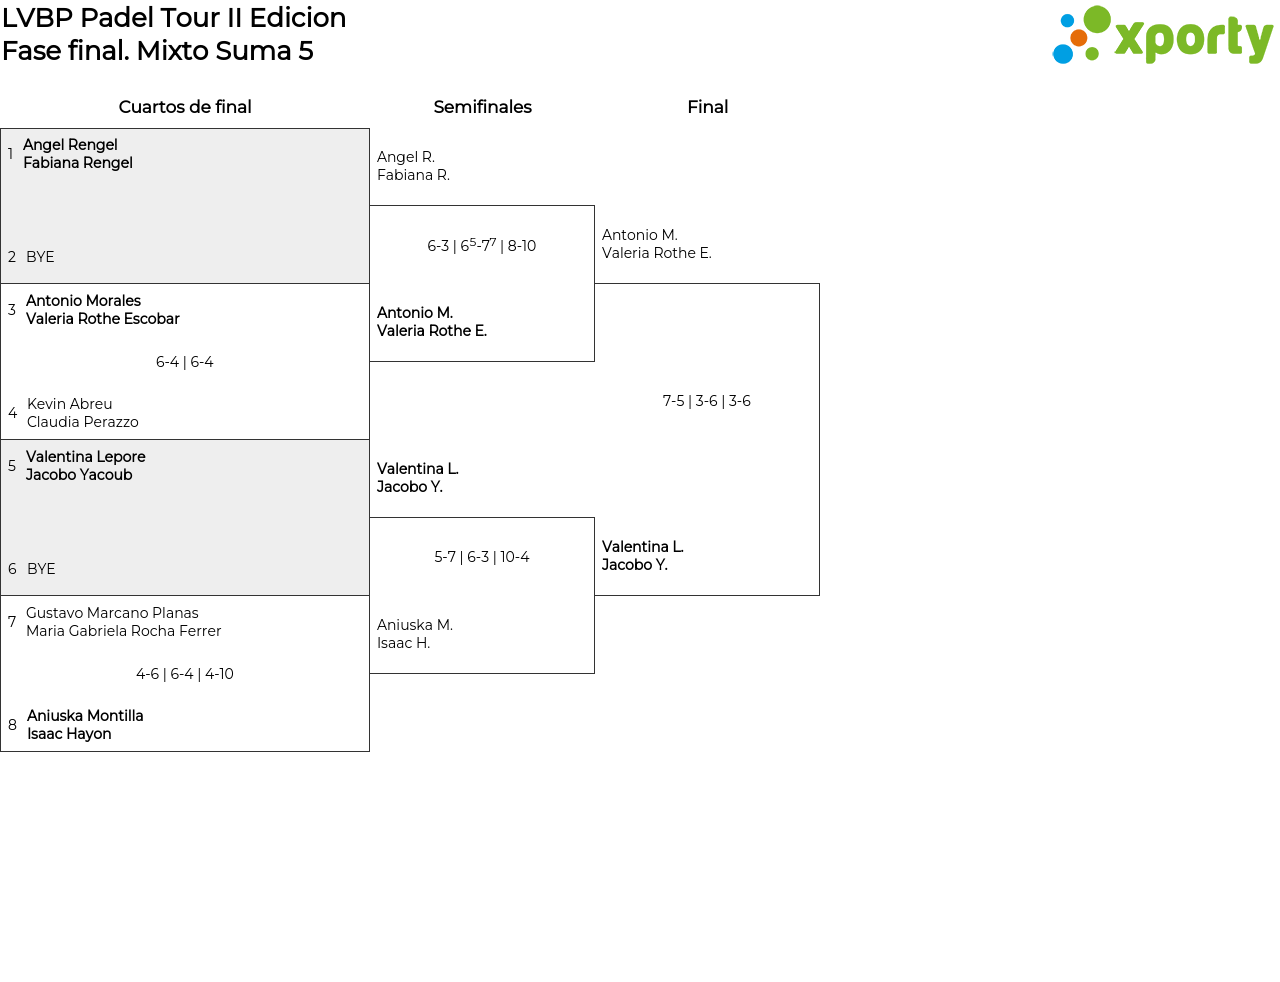Click semifinalist Aniuska M. and Isaac H.

pos(415,634)
